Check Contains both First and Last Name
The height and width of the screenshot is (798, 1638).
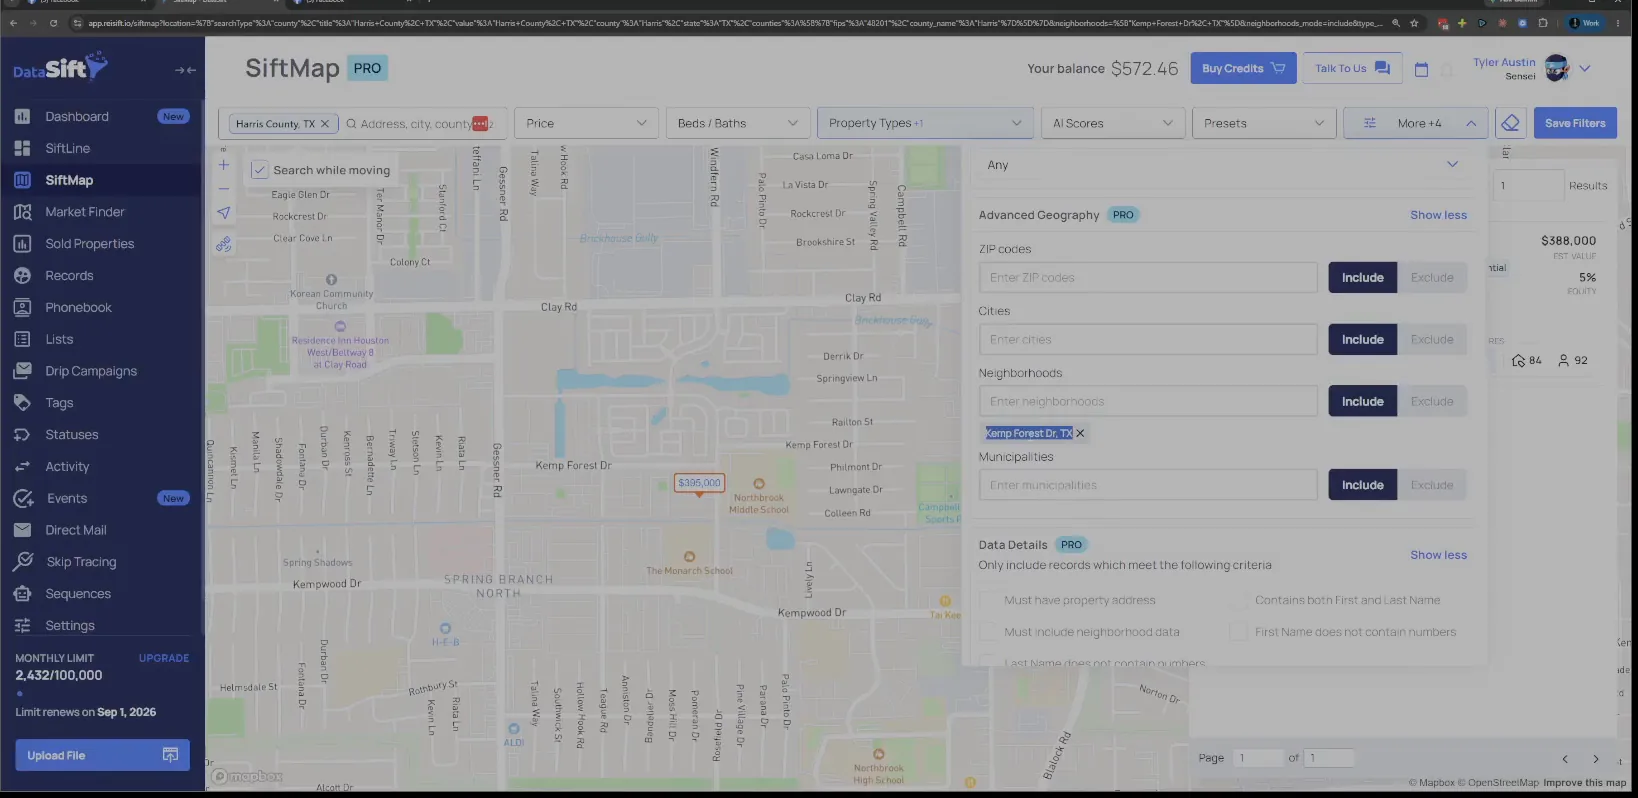click(1238, 600)
